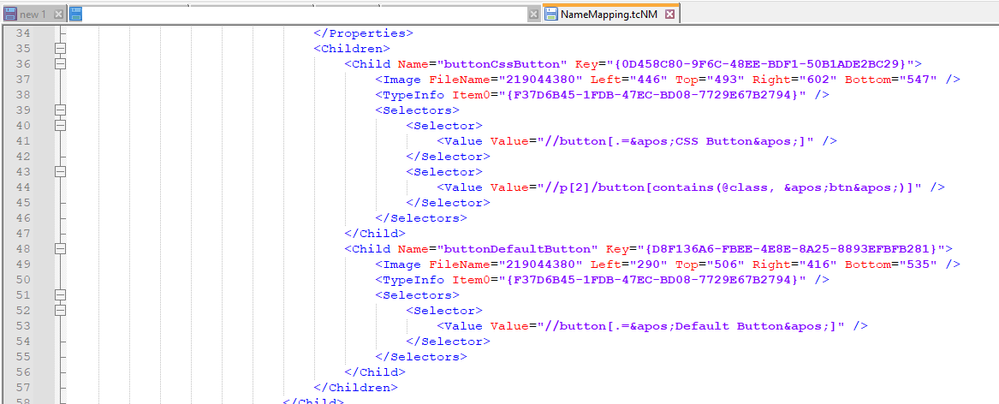Close the NameMapping.tcNM tab
The width and height of the screenshot is (999, 404).
[x=669, y=14]
